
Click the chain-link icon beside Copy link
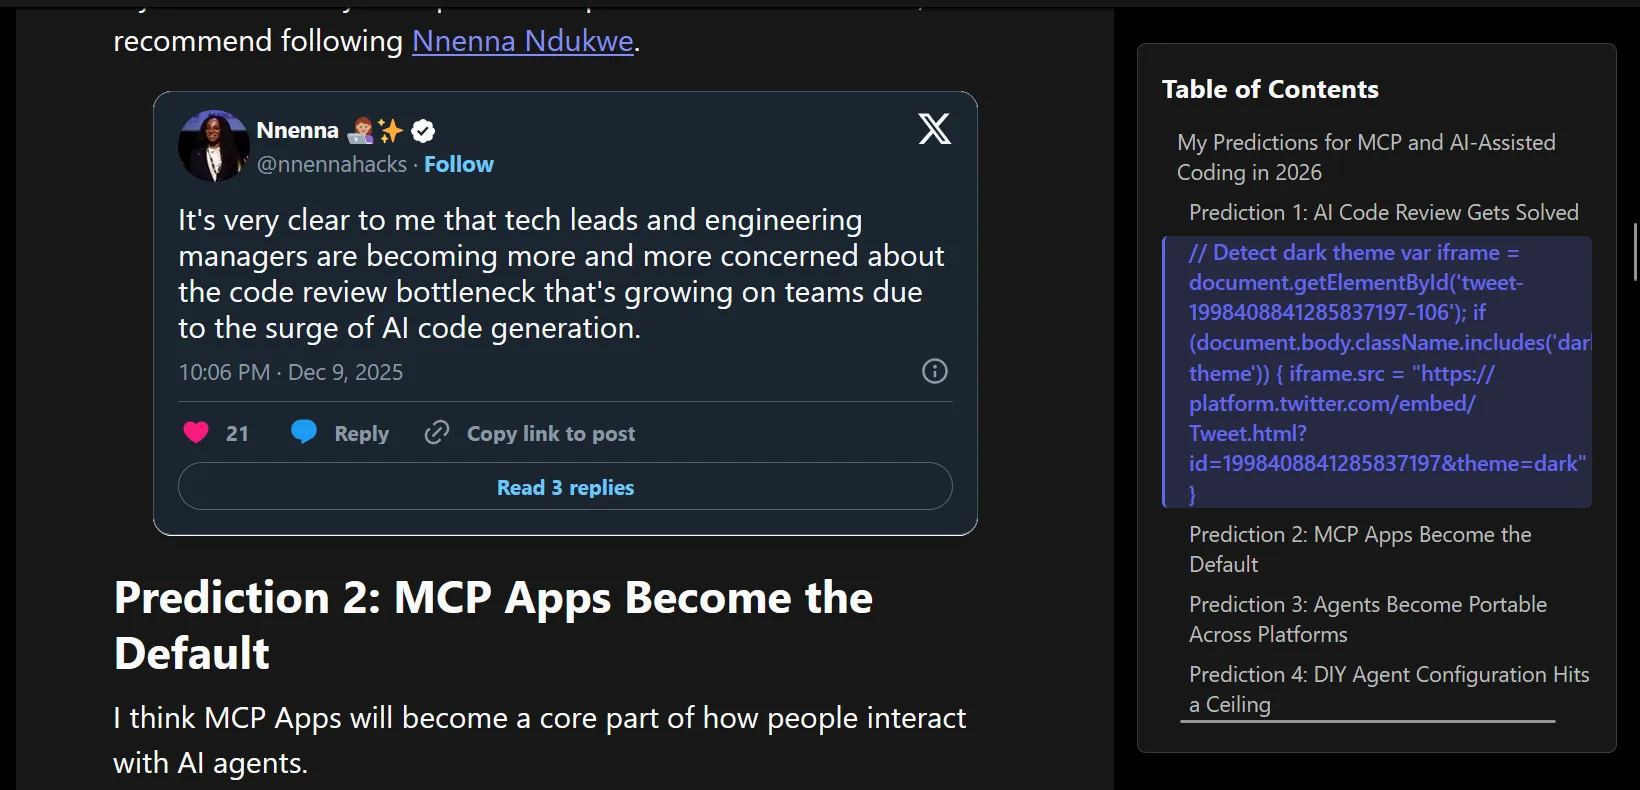coord(437,432)
